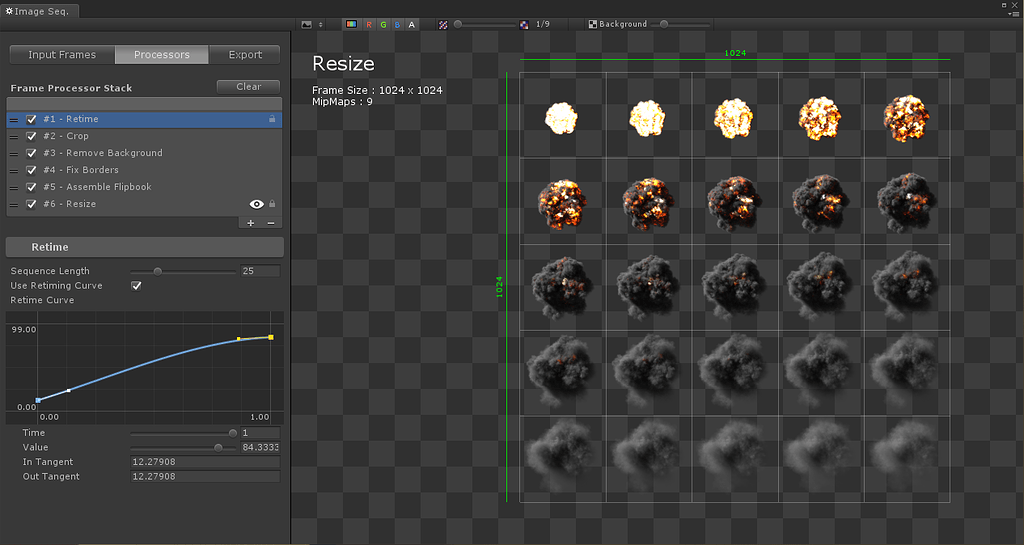Open the panel options menu at top right
1024x545 pixels.
1014,13
